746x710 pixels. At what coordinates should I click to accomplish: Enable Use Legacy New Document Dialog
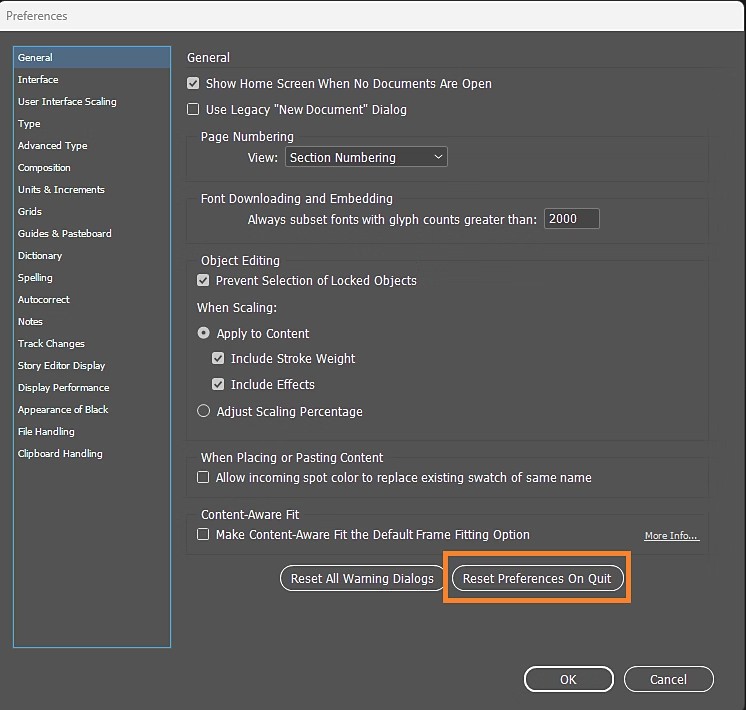click(193, 109)
